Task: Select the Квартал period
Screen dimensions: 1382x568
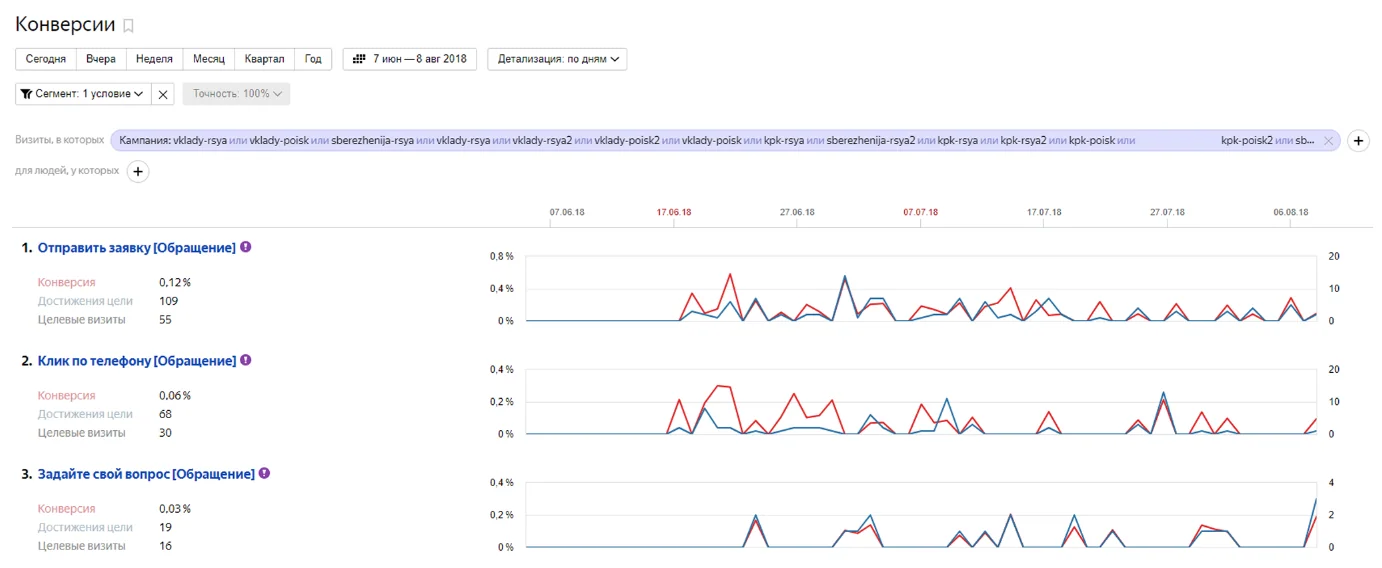Action: click(x=265, y=59)
